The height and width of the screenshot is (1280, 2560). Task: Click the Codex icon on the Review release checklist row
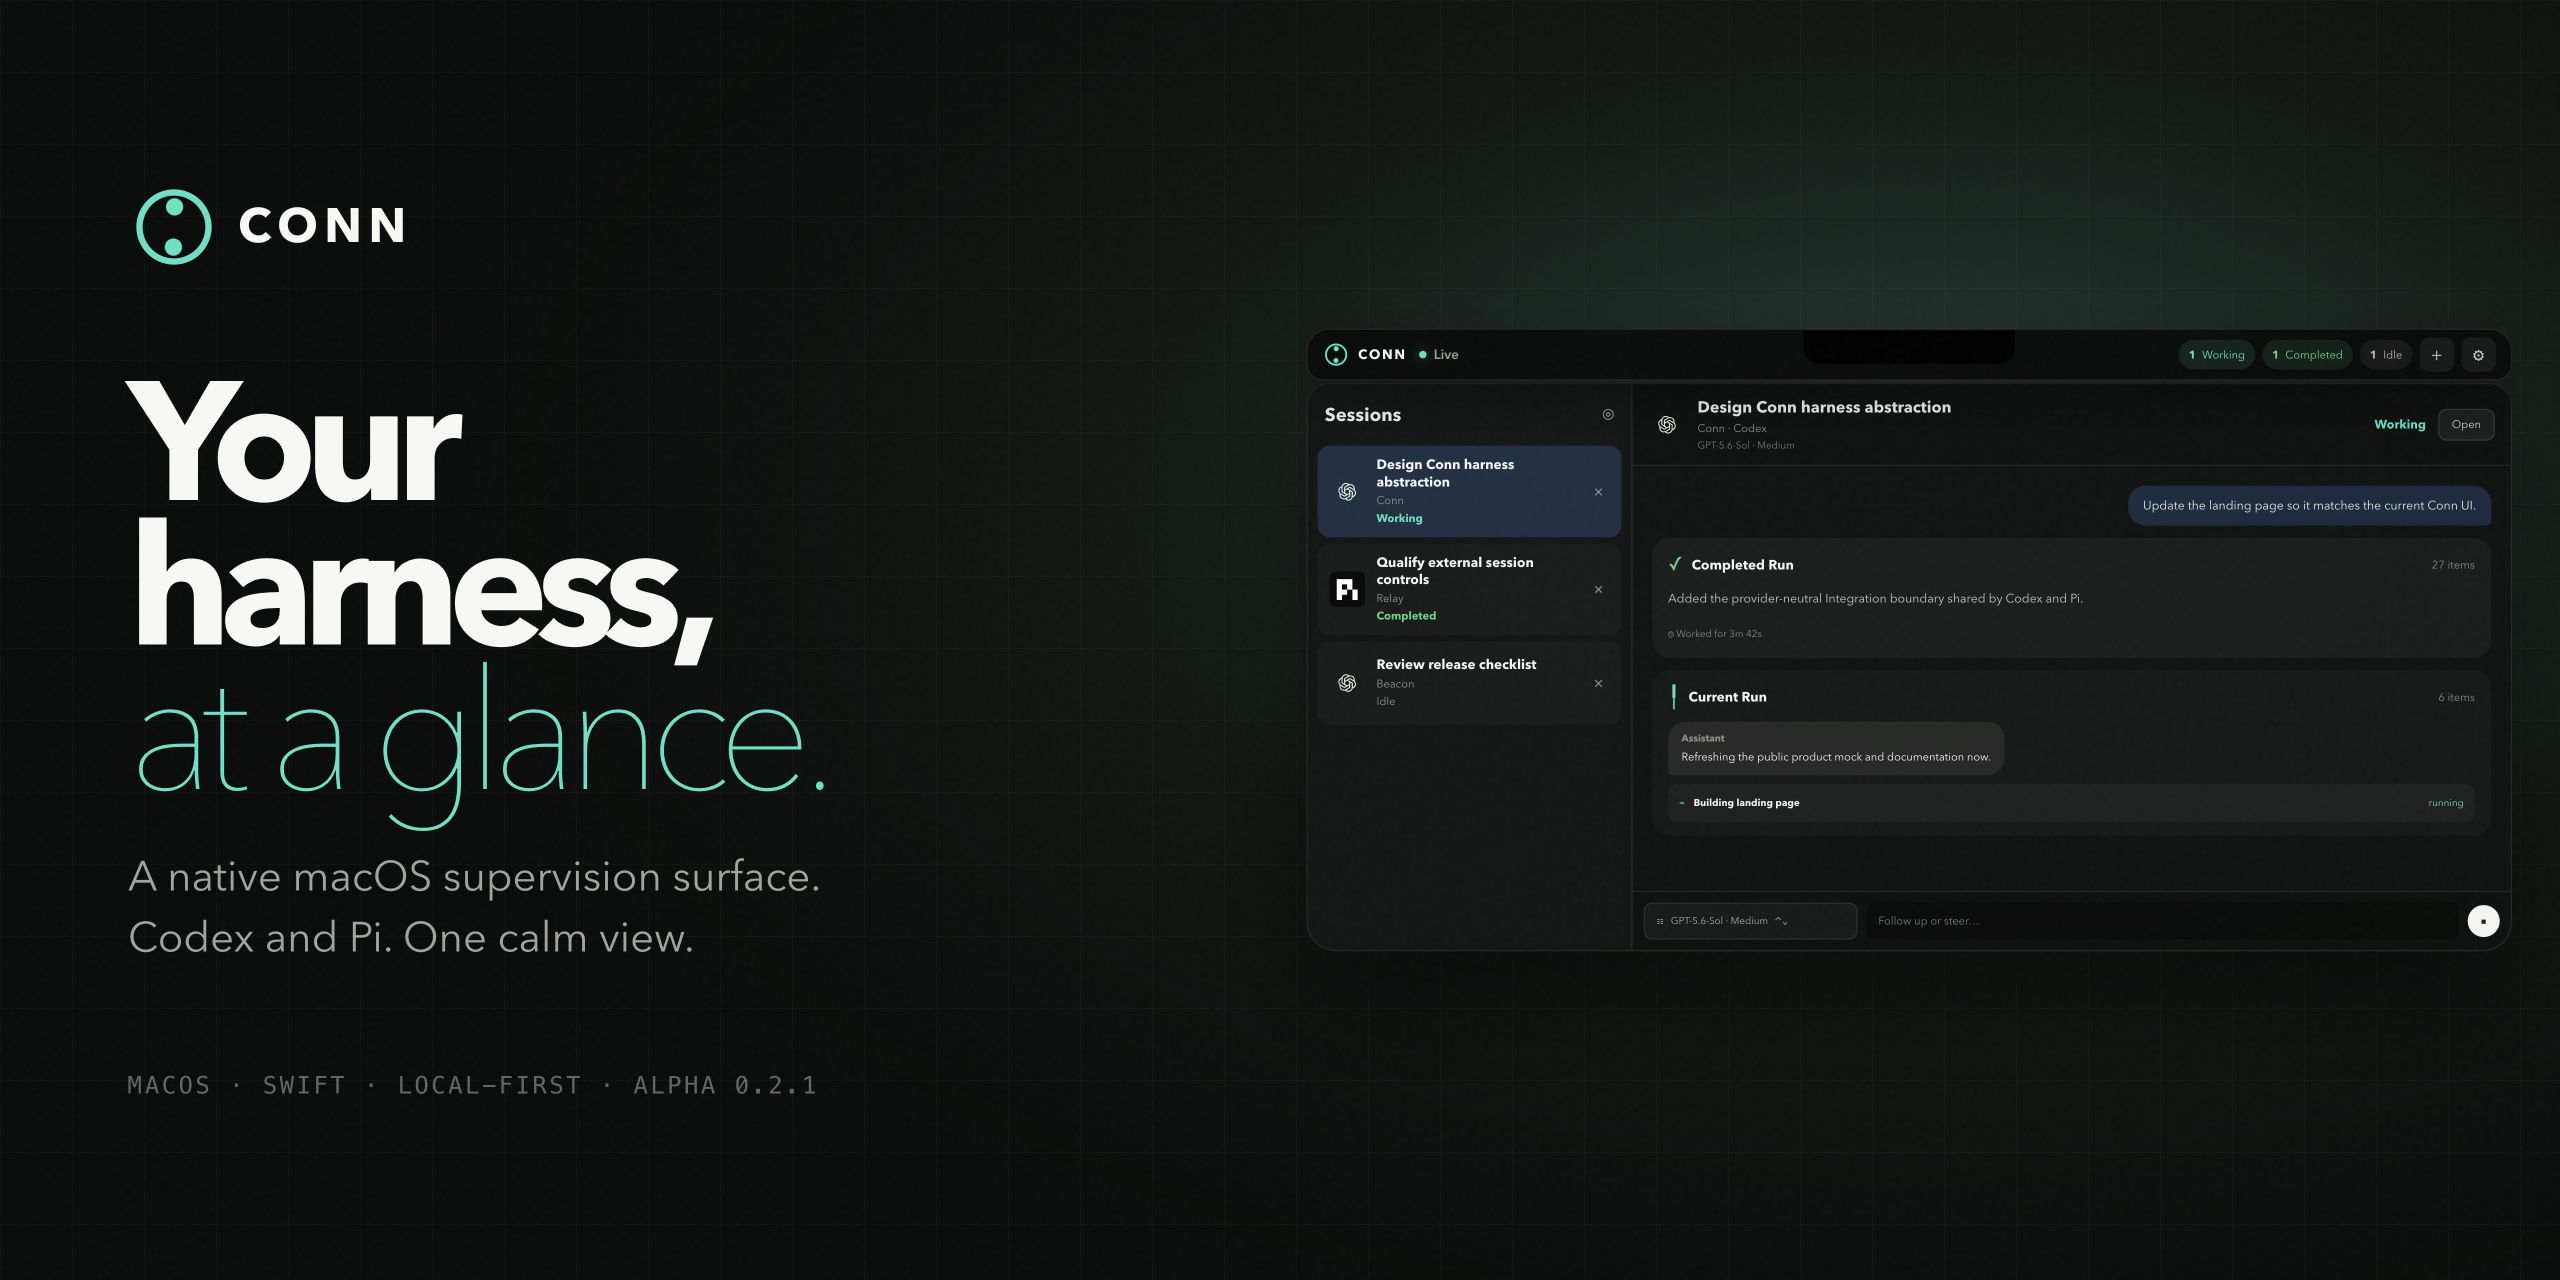[x=1347, y=683]
